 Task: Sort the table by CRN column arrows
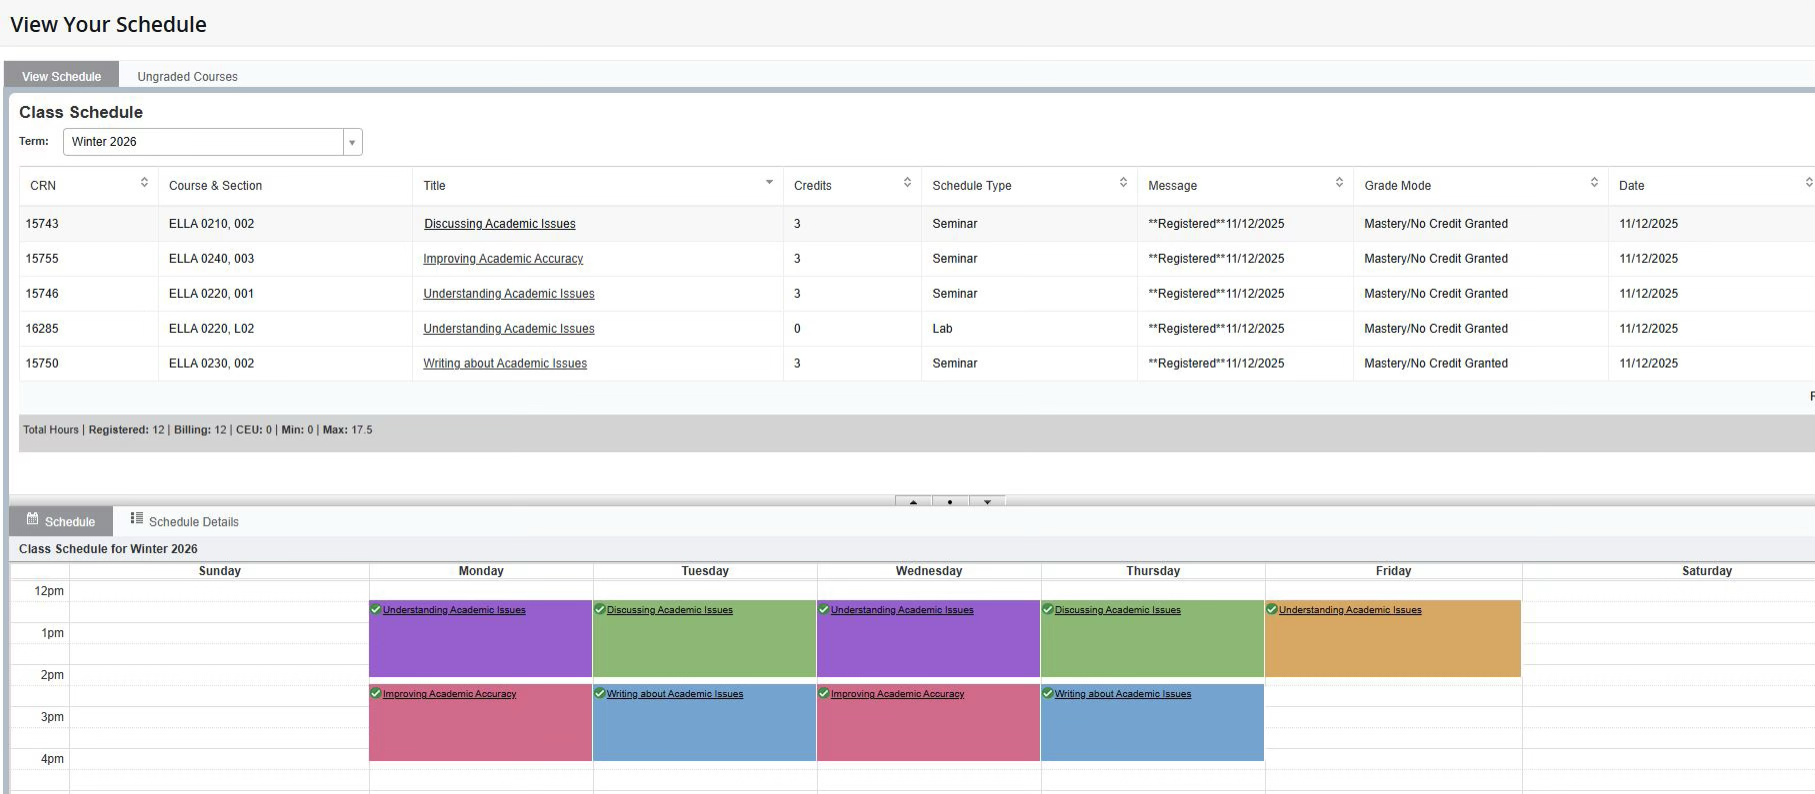click(x=144, y=182)
